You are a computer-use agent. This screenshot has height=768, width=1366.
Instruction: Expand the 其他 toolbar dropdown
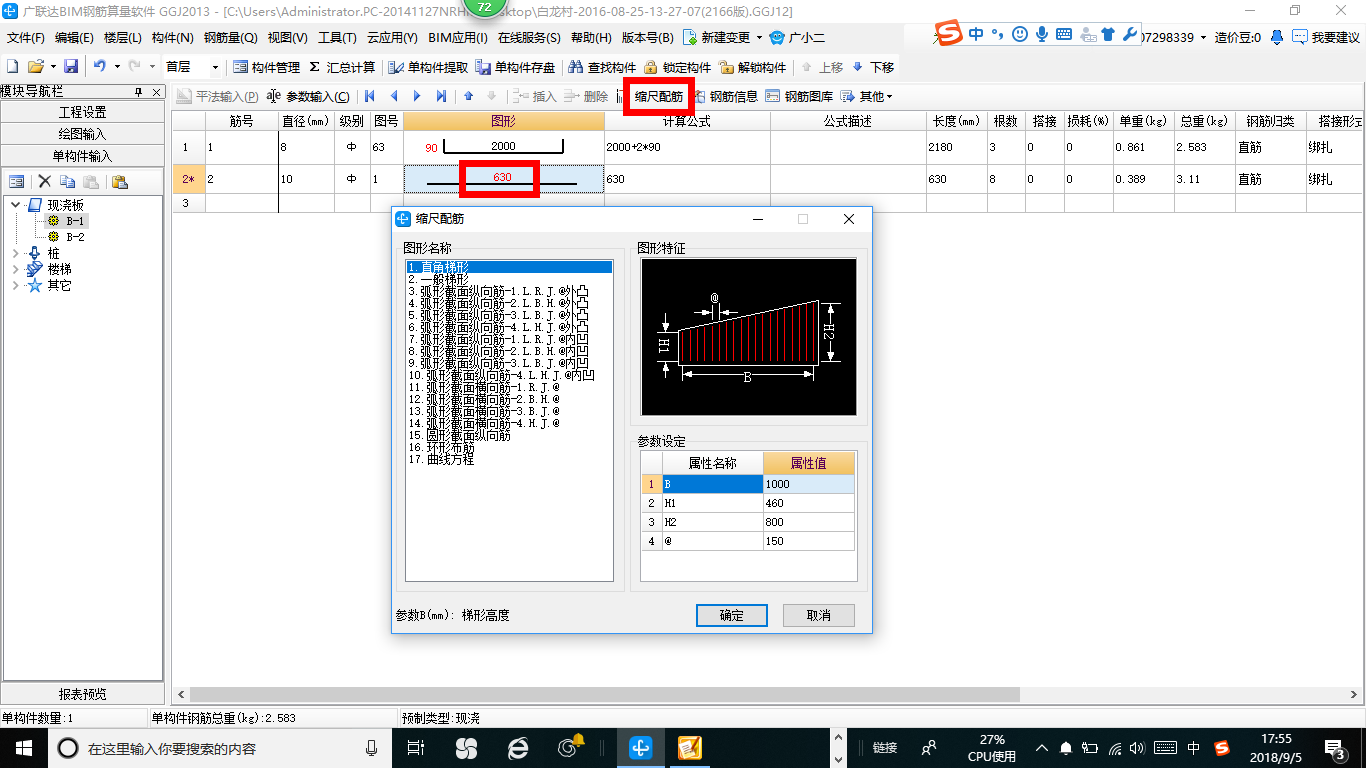tap(867, 97)
